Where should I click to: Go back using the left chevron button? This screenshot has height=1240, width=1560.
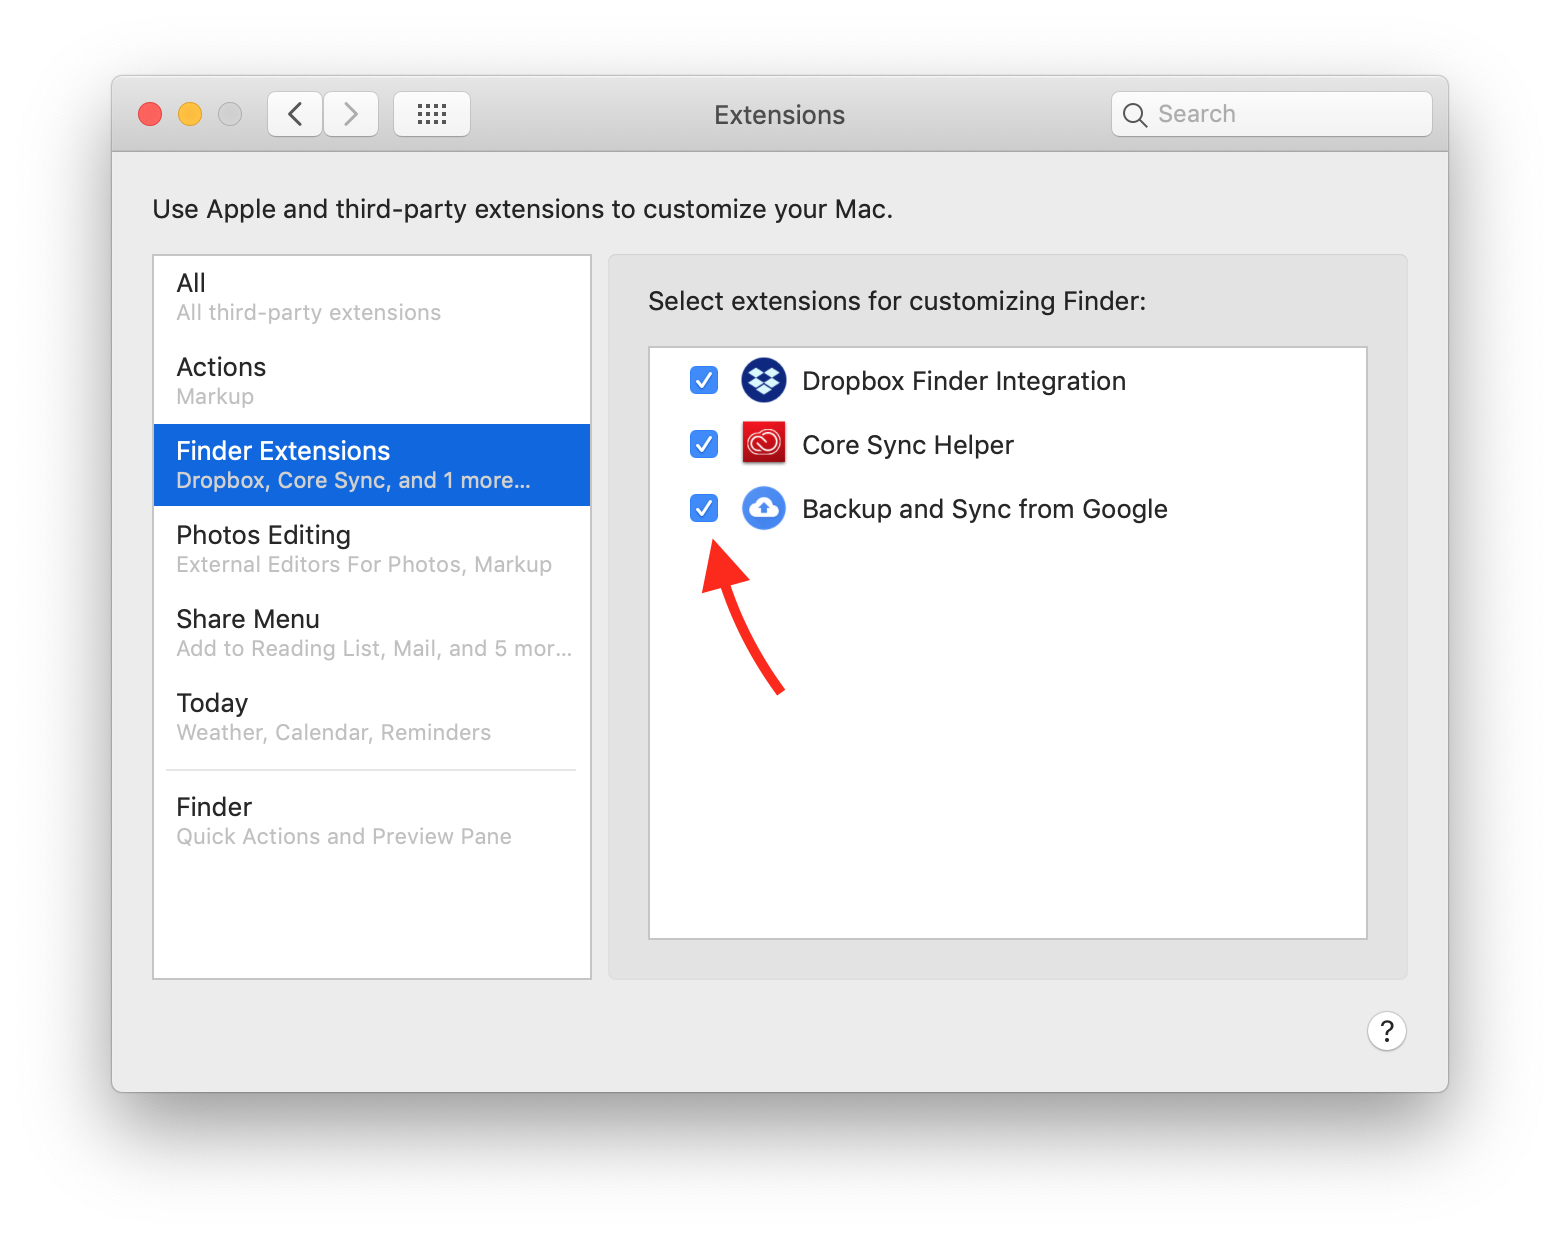click(295, 114)
